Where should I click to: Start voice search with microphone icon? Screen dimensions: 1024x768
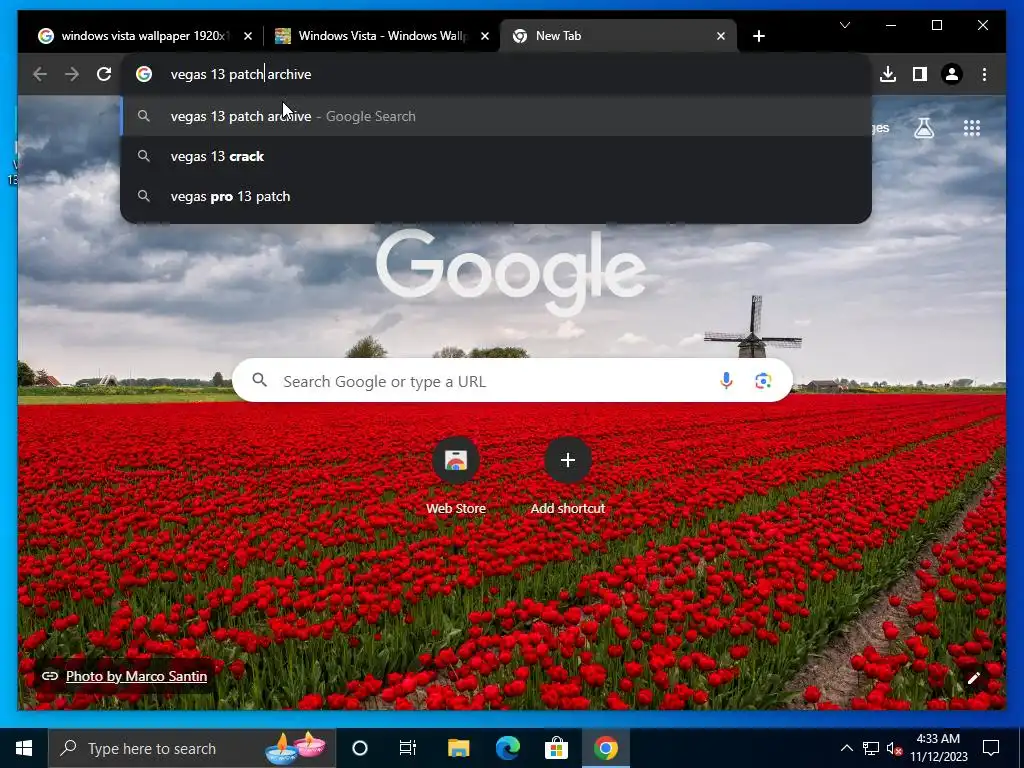[726, 381]
